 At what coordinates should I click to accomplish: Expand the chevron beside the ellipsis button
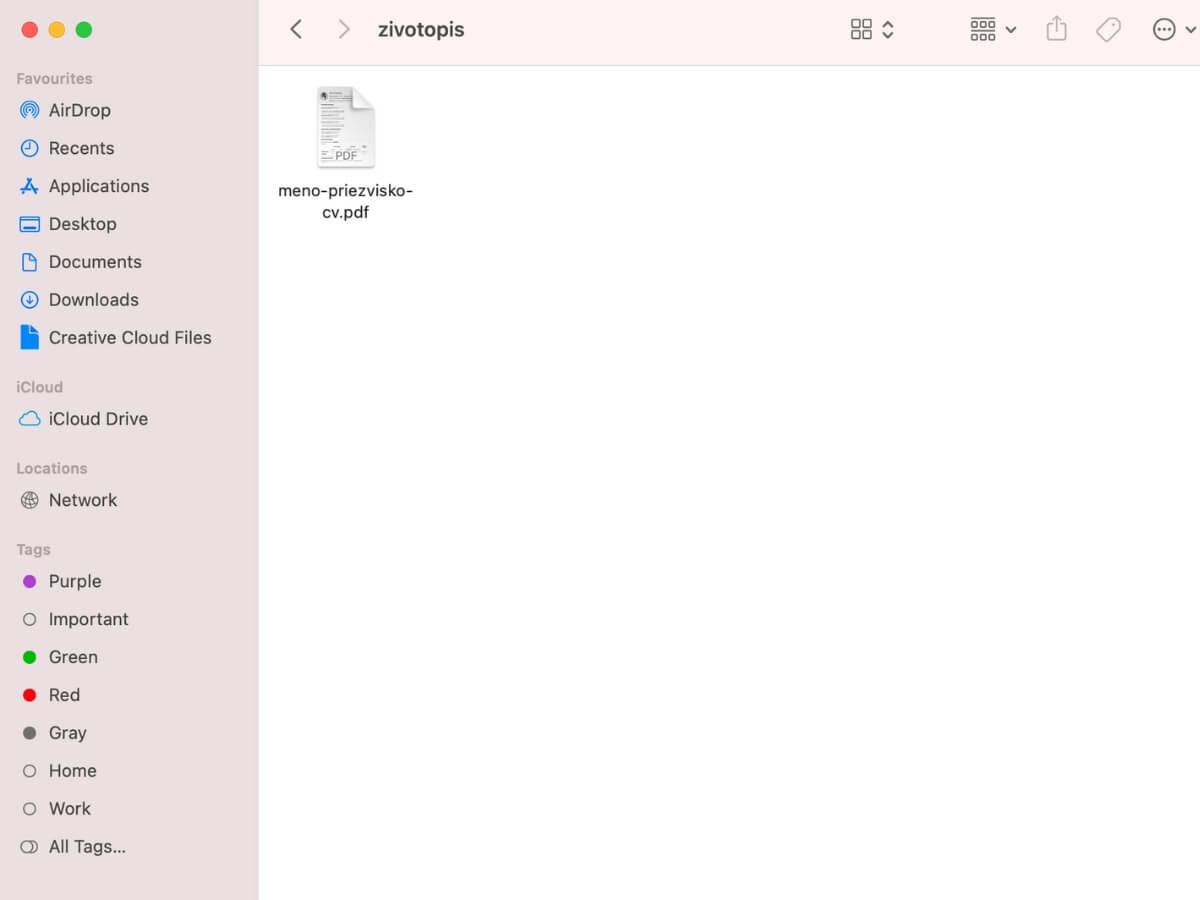pos(1190,30)
